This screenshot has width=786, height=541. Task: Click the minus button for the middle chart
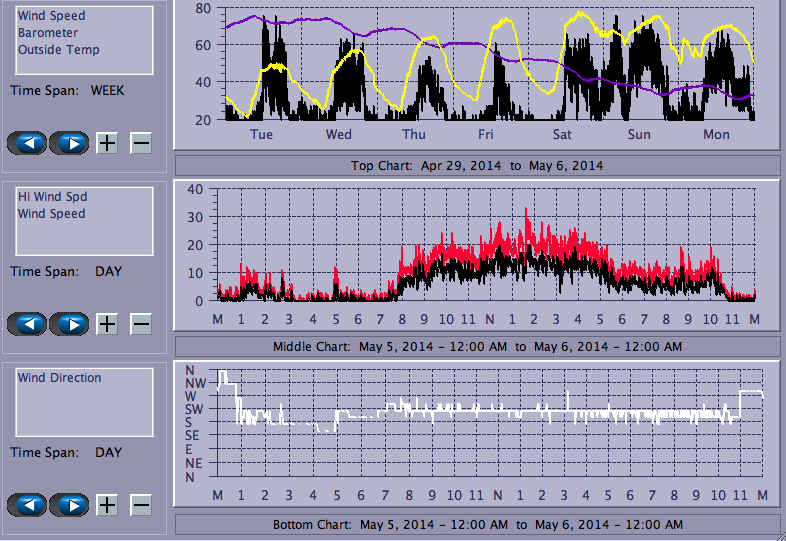(141, 324)
